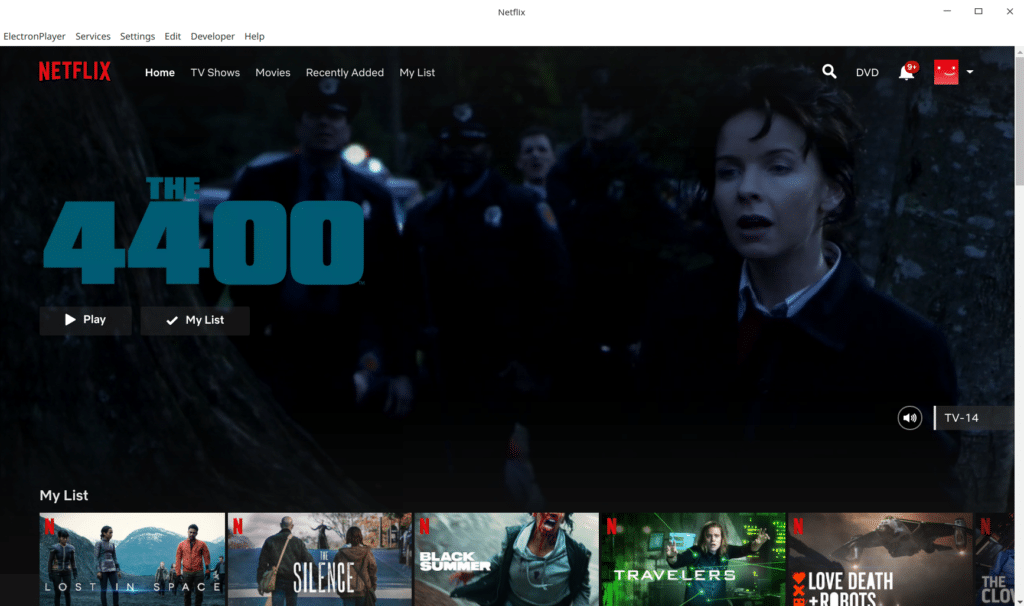Select the Lost in Space thumbnail
The width and height of the screenshot is (1024, 606).
click(x=131, y=559)
